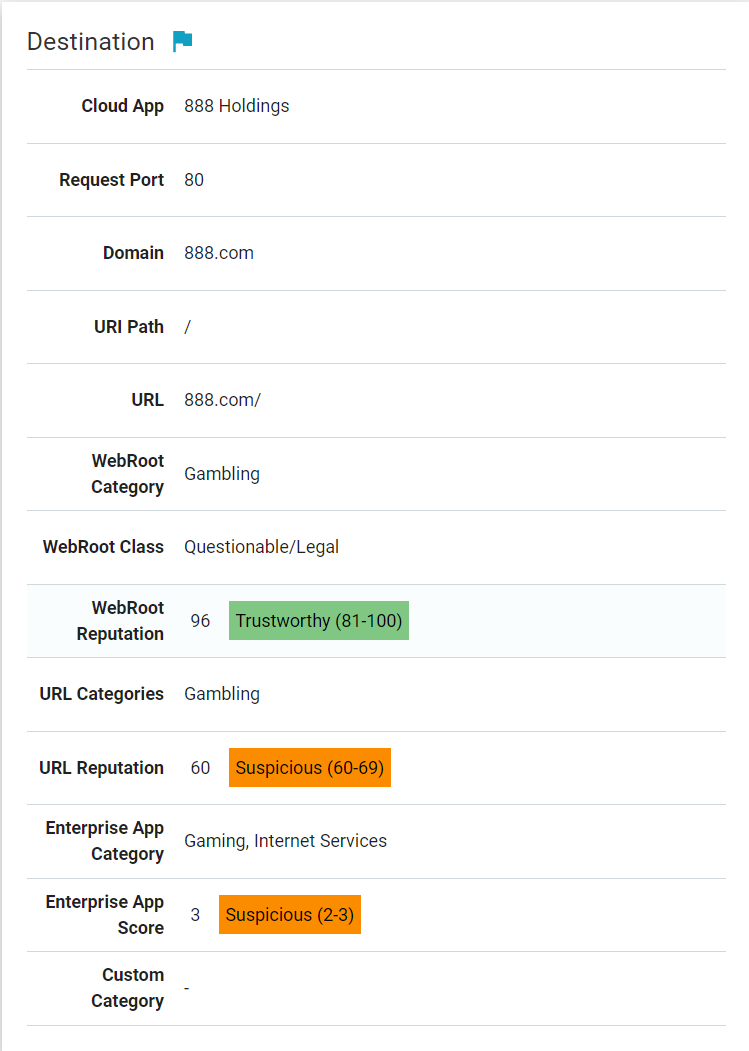
Task: Click the green Trustworthy (81-100) badge
Action: [319, 621]
